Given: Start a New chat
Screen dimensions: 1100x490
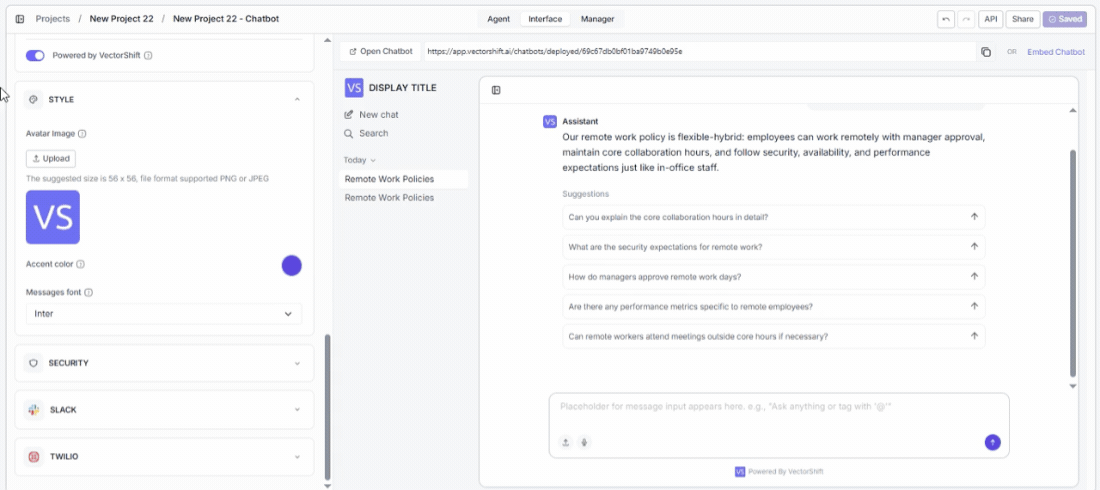Looking at the screenshot, I should [x=372, y=114].
